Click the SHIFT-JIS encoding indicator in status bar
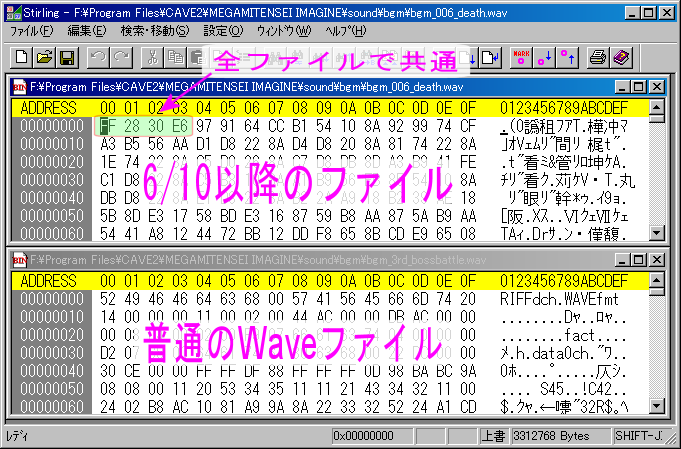This screenshot has width=681, height=449. [x=638, y=437]
